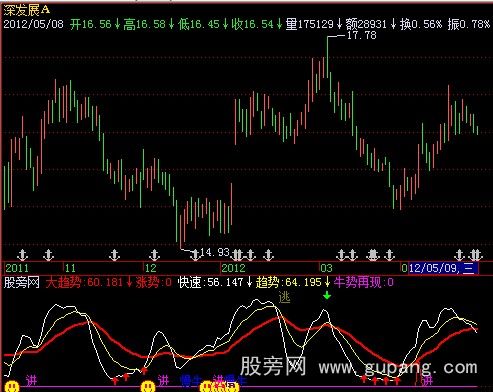Image resolution: width=493 pixels, height=392 pixels.
Task: Click the 03 month axis label
Action: tap(326, 268)
